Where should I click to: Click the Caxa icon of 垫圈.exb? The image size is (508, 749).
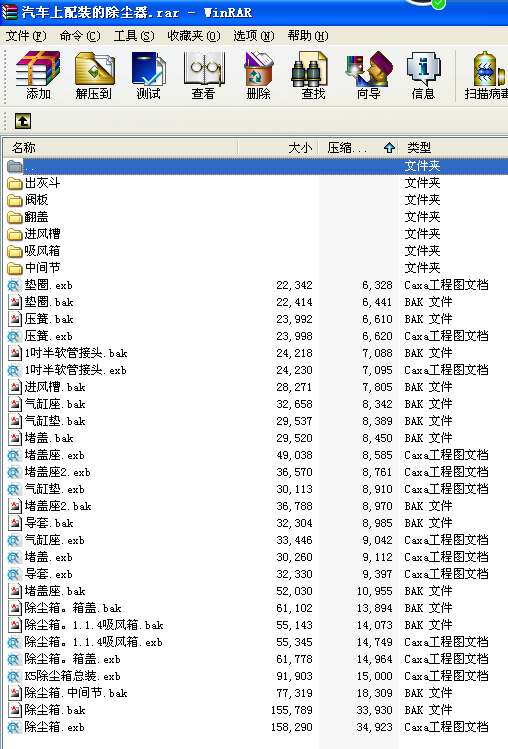pos(14,285)
